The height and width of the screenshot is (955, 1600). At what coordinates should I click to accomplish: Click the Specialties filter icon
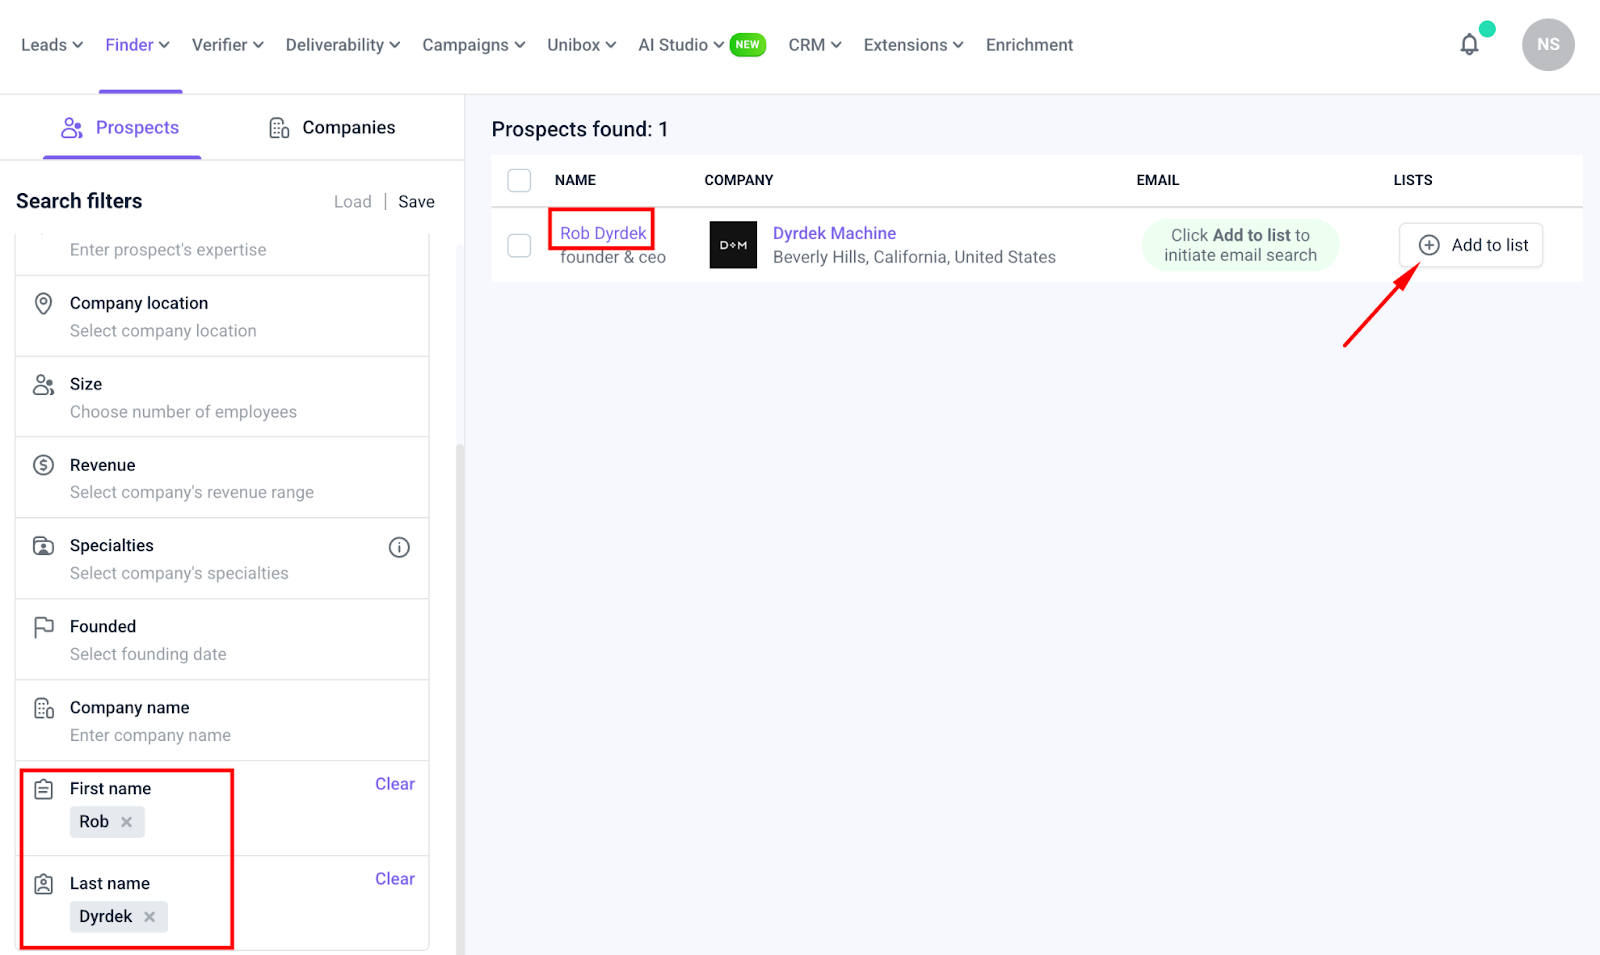click(x=43, y=546)
